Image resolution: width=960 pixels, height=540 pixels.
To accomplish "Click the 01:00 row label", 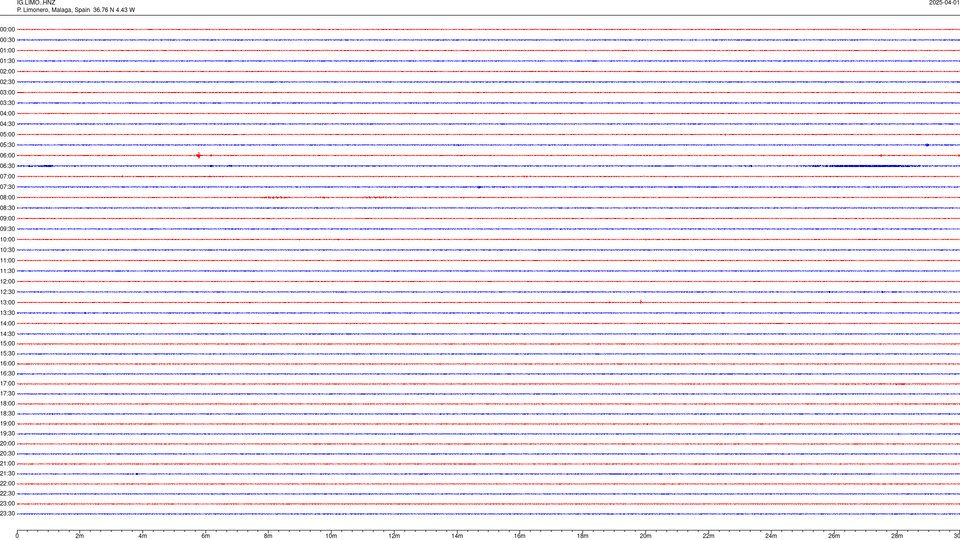I will click(7, 51).
